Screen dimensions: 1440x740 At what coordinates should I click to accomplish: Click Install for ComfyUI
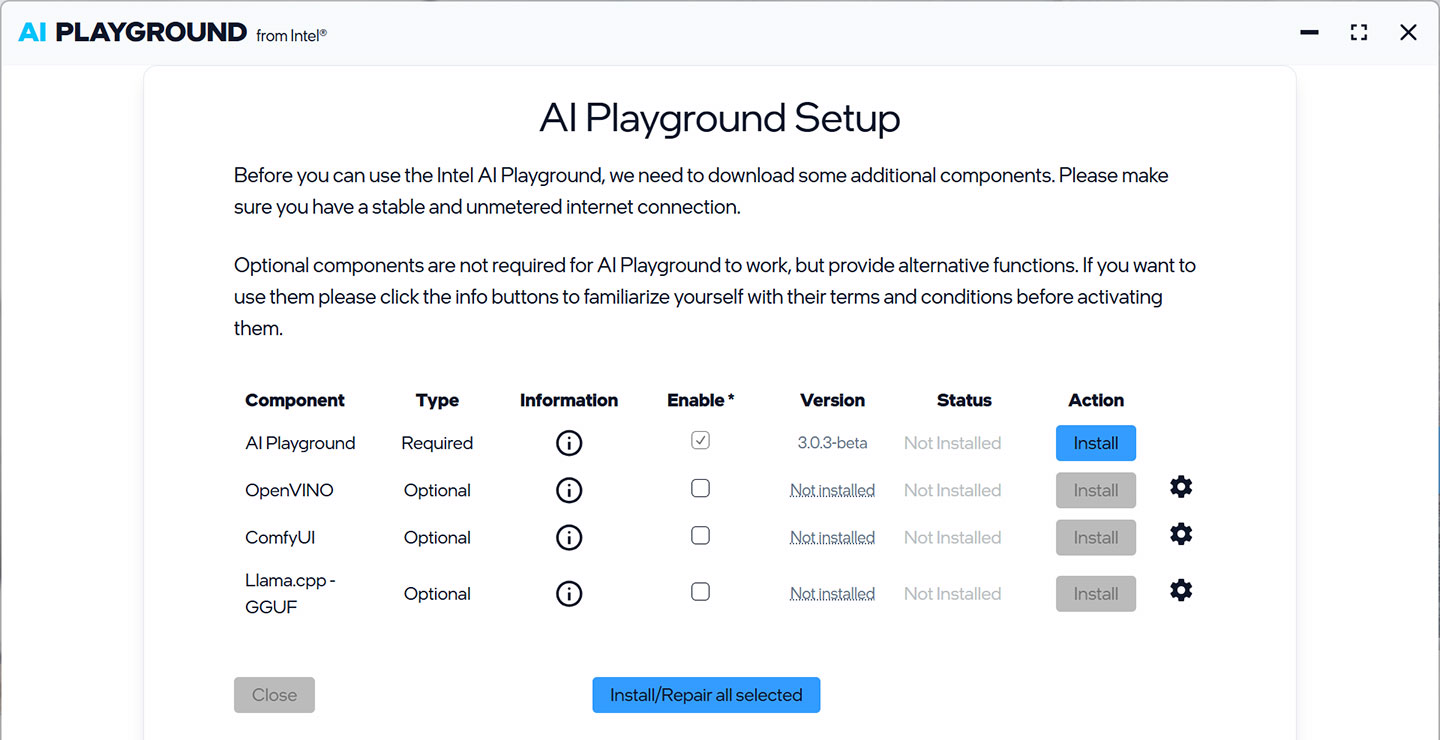1095,537
